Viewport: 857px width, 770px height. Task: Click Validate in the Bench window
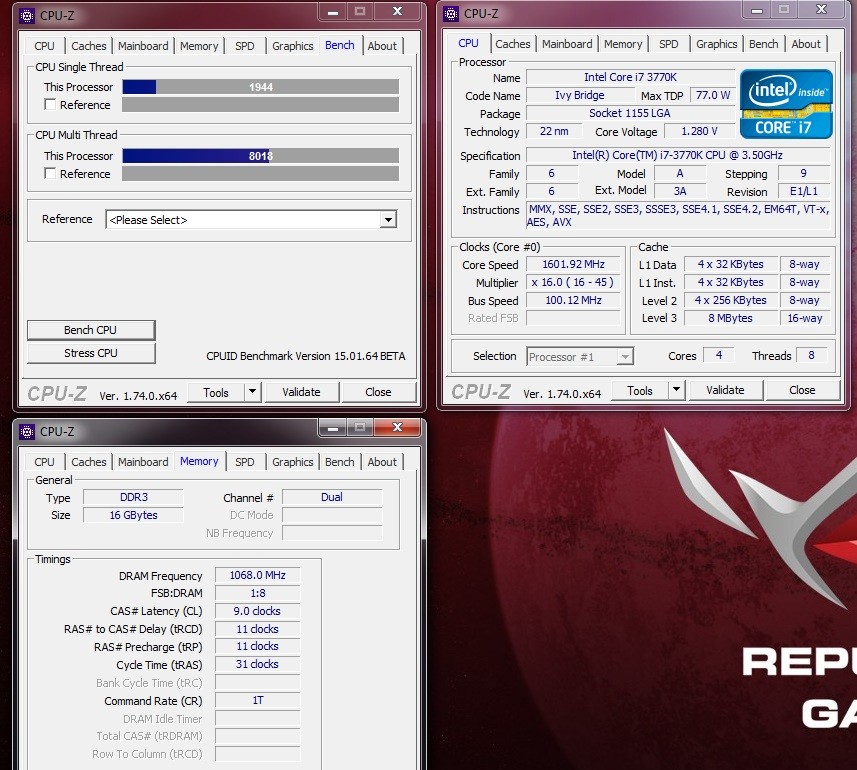[x=301, y=392]
